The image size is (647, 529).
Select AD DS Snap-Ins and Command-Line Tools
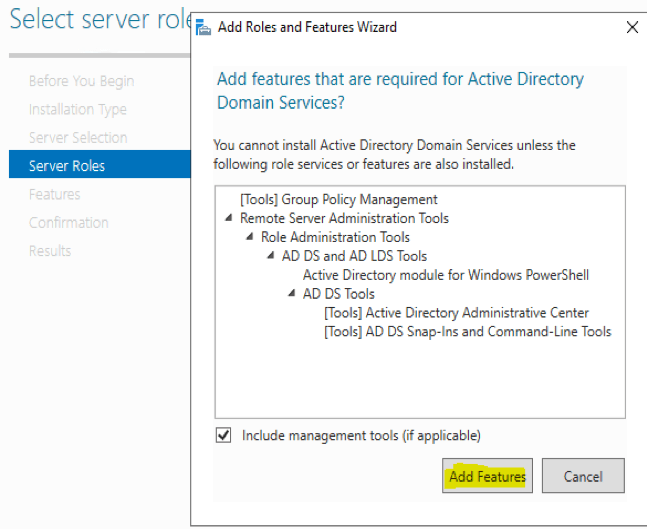pos(467,332)
